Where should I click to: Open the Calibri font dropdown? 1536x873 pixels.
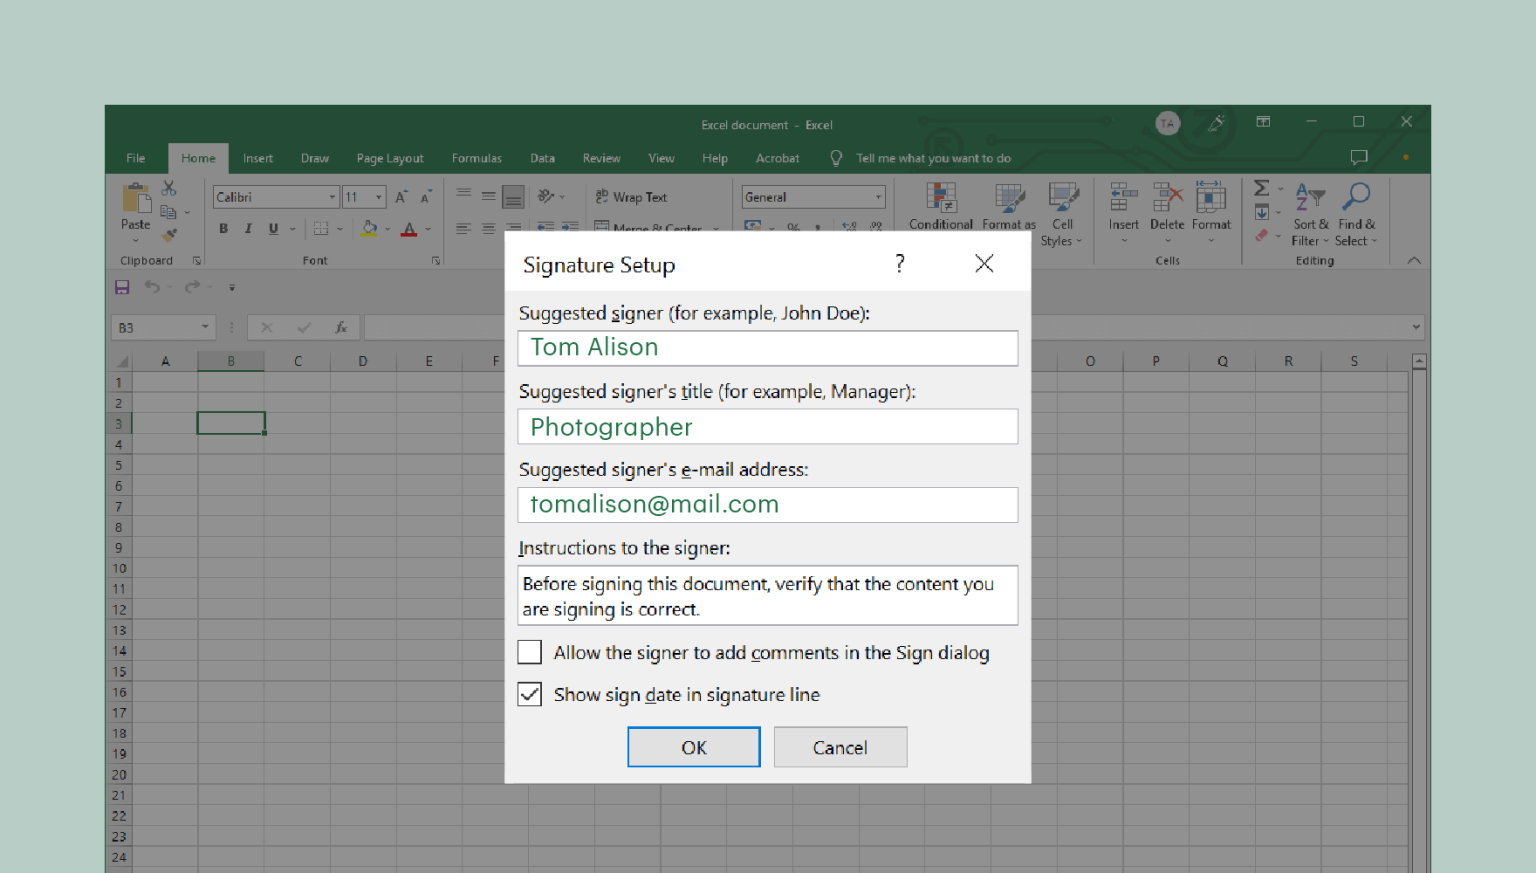click(x=332, y=196)
